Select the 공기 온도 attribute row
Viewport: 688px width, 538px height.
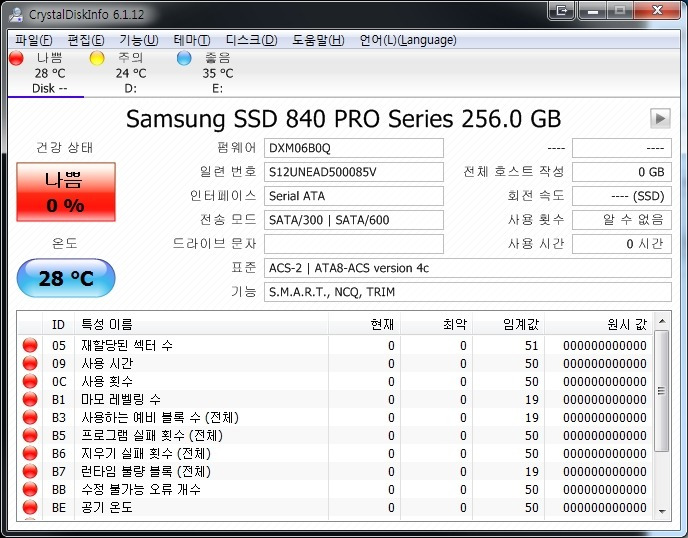tap(335, 507)
